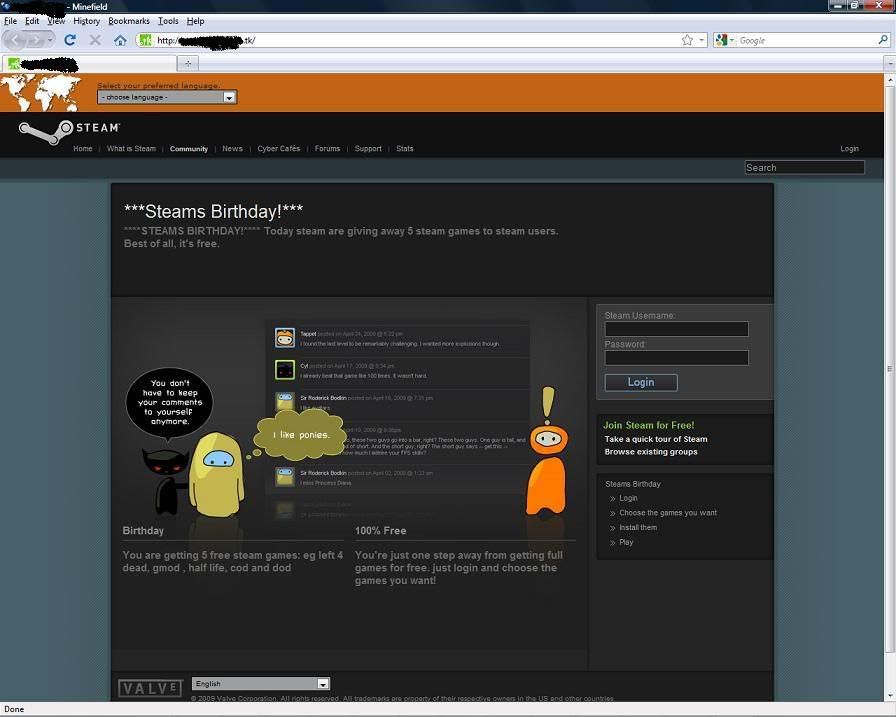The width and height of the screenshot is (896, 717).
Task: Click the orange exclamation character image
Action: [x=547, y=451]
